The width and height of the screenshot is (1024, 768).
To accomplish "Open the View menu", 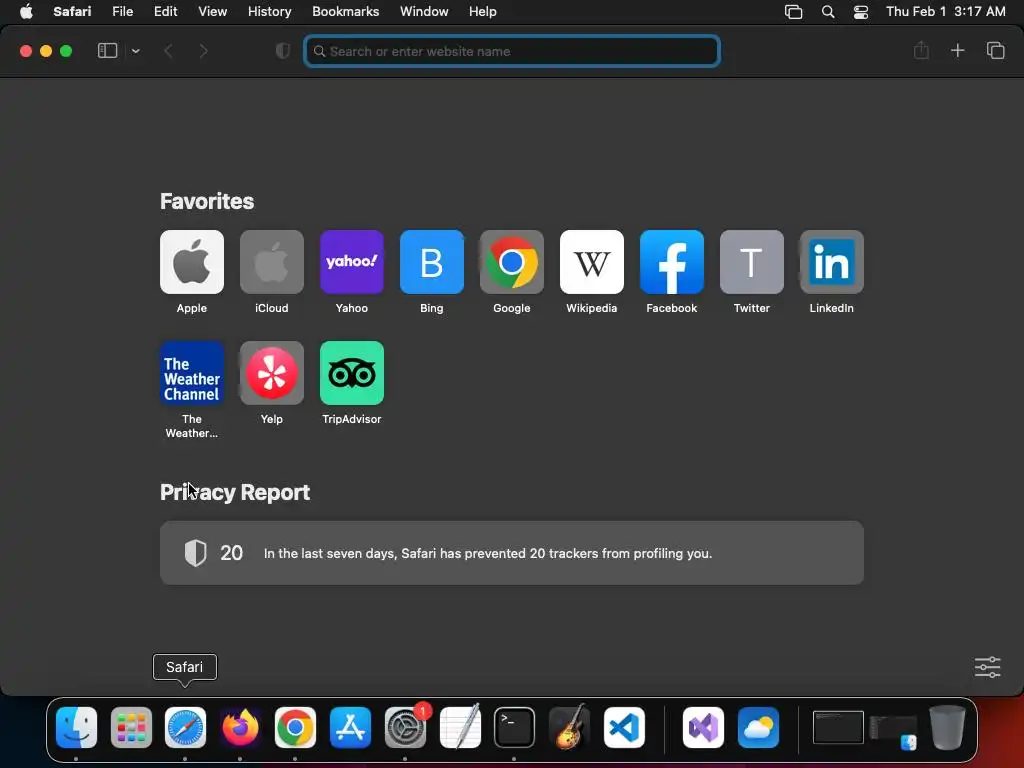I will [x=212, y=12].
